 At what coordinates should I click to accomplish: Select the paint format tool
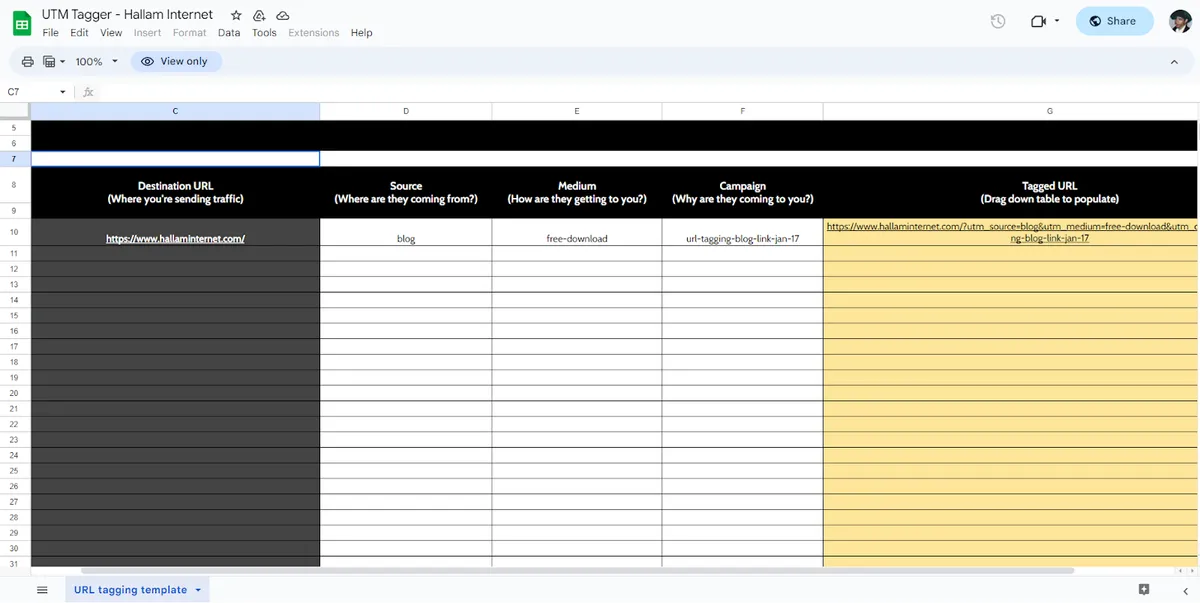[50, 61]
